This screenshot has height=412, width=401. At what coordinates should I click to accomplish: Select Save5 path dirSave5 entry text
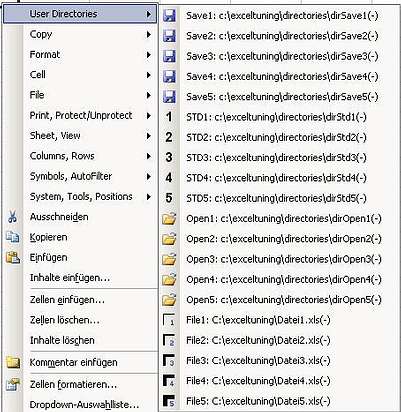(282, 97)
